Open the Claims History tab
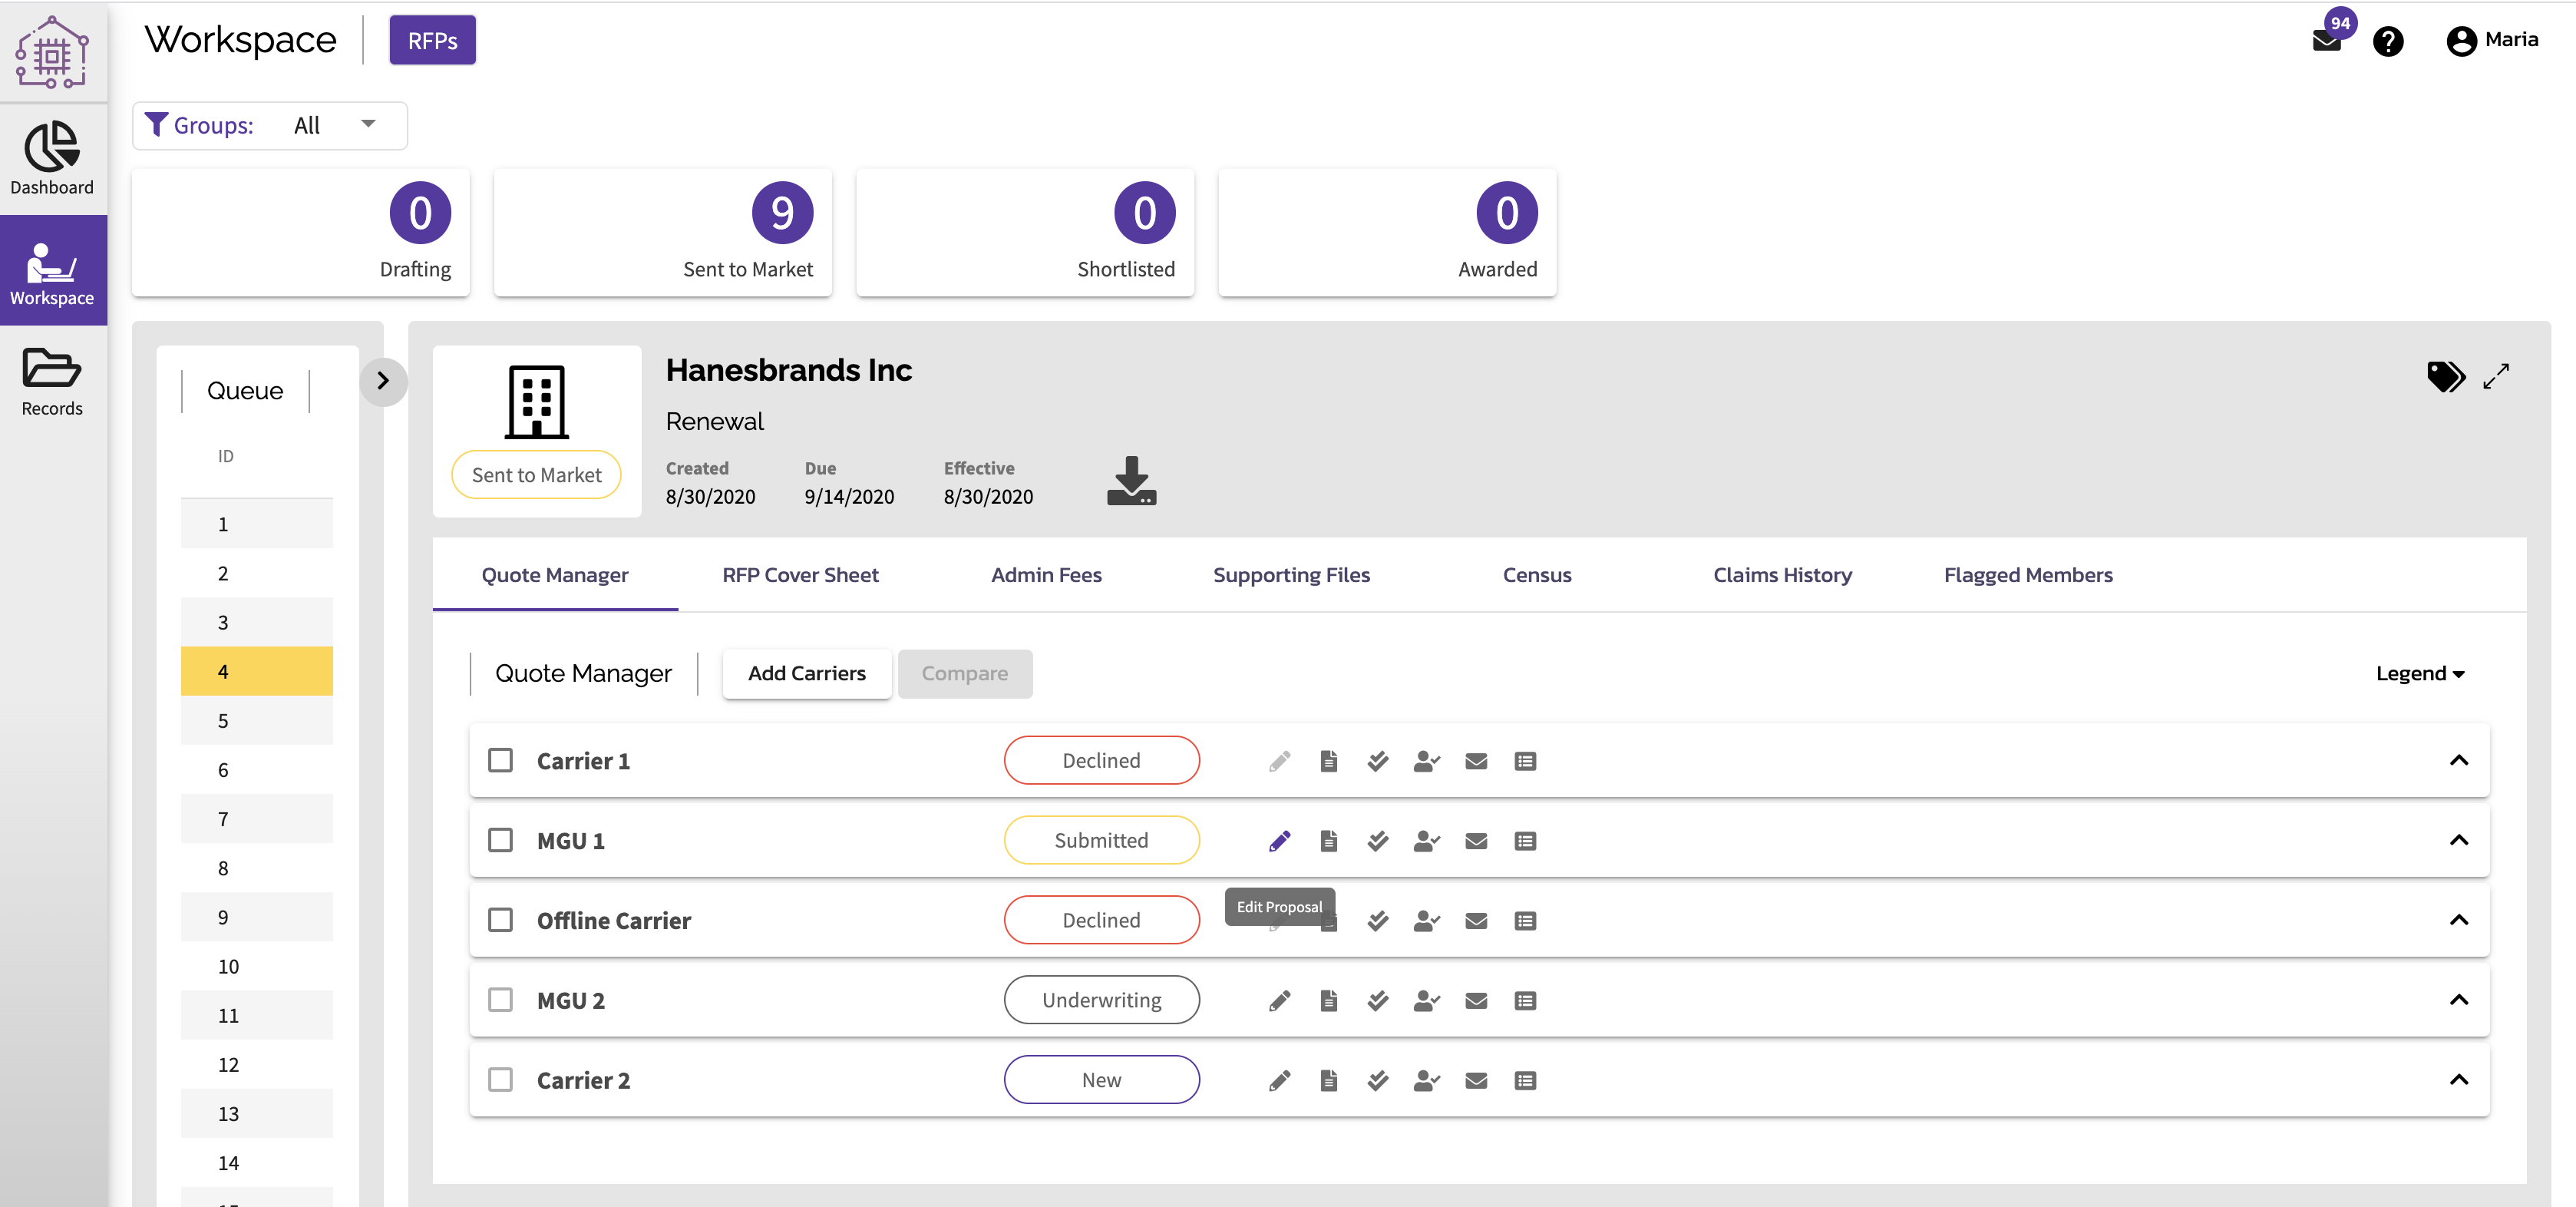 click(1782, 575)
